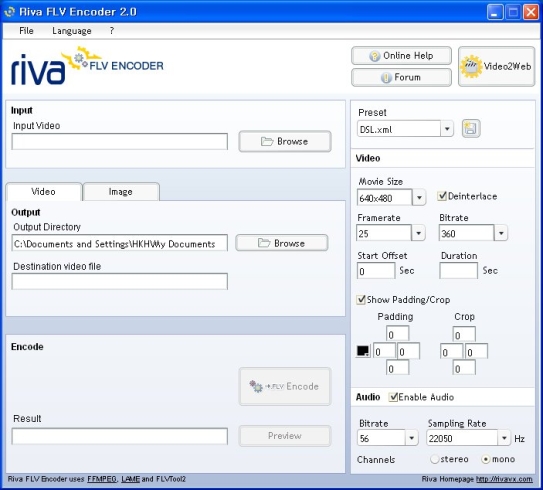543x490 pixels.
Task: Click the bottom Crop value field
Action: coord(464,368)
